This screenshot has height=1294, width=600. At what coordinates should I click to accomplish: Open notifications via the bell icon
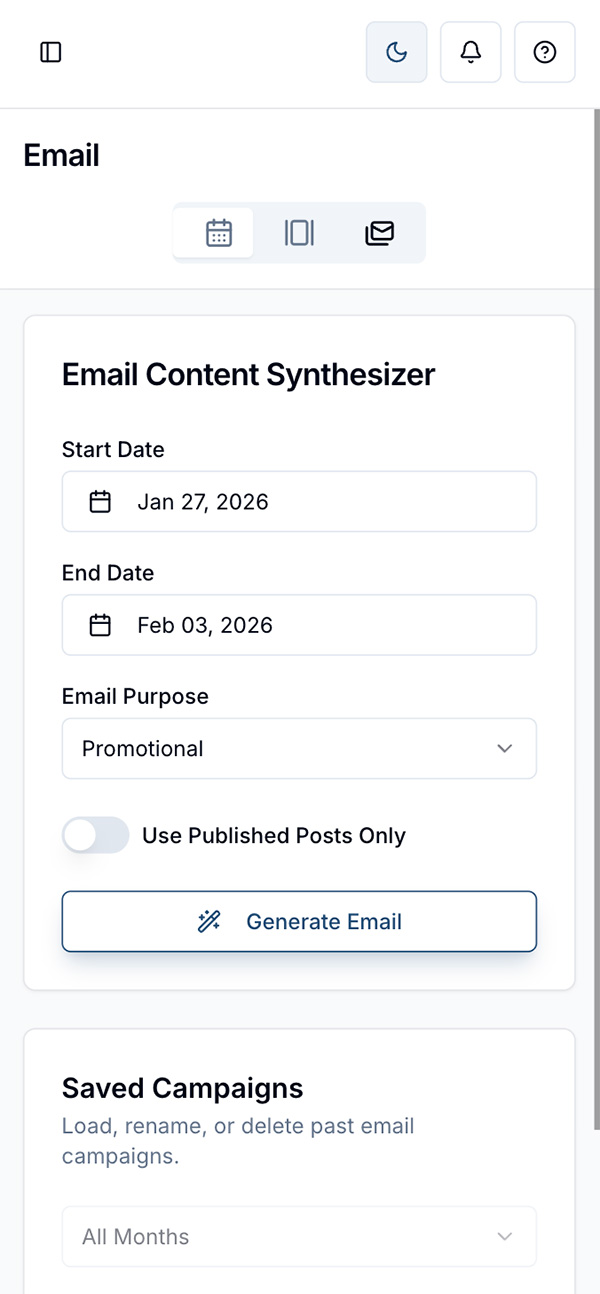470,52
